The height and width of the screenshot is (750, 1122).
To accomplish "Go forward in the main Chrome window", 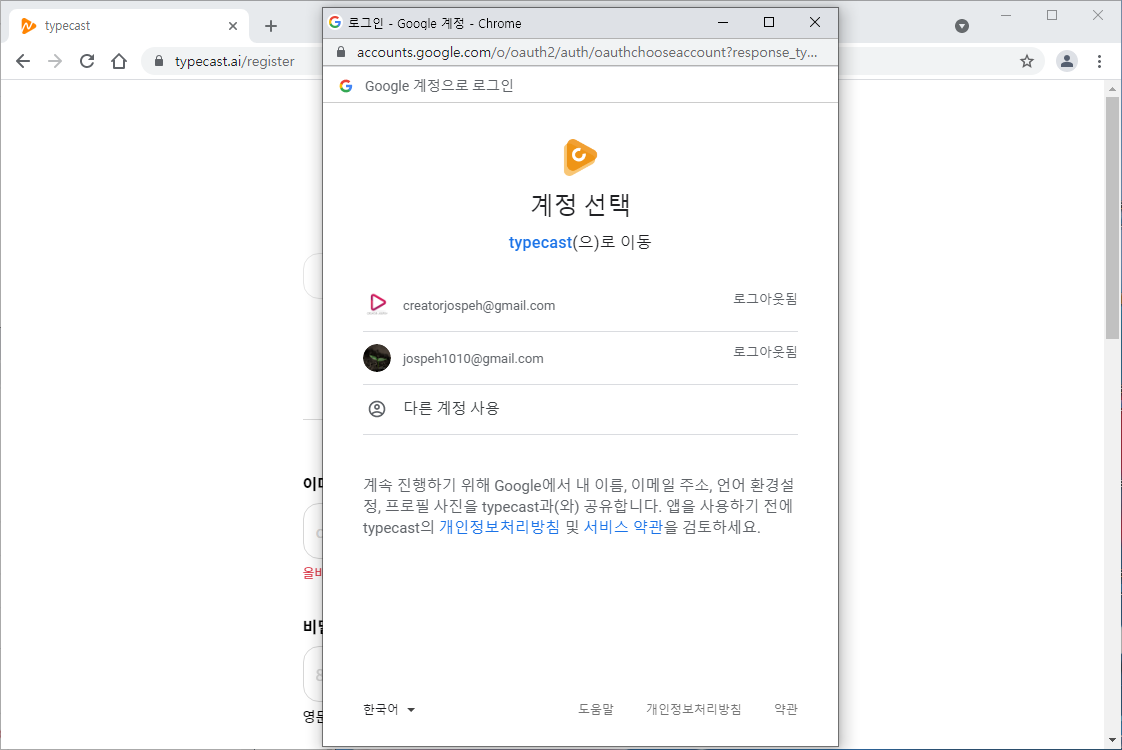I will 55,61.
